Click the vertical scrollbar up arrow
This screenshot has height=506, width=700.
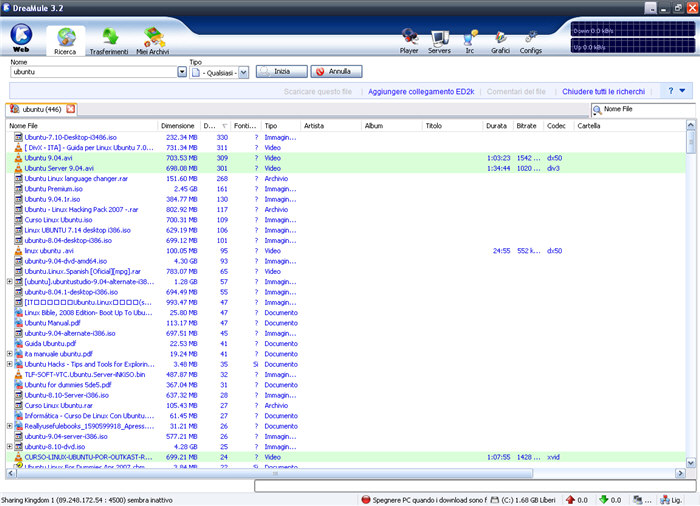(x=690, y=125)
